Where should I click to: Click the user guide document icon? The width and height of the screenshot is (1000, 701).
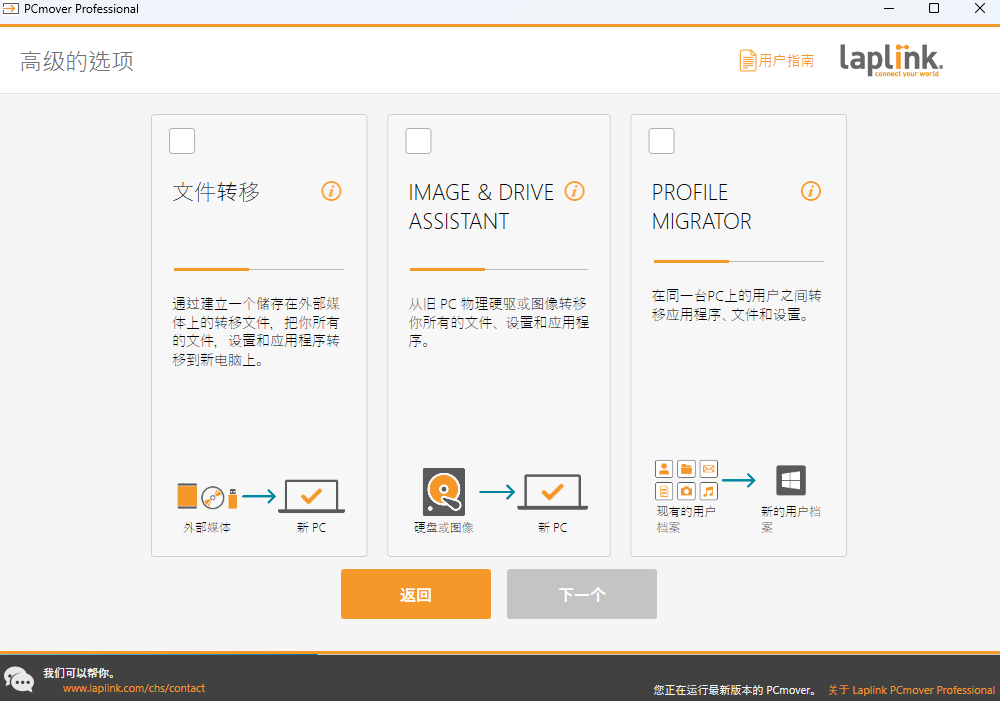click(747, 61)
